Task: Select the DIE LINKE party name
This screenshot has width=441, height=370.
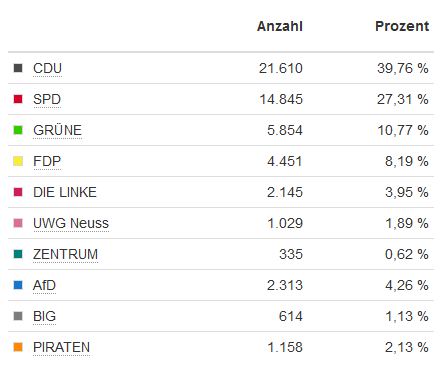Action: point(65,192)
